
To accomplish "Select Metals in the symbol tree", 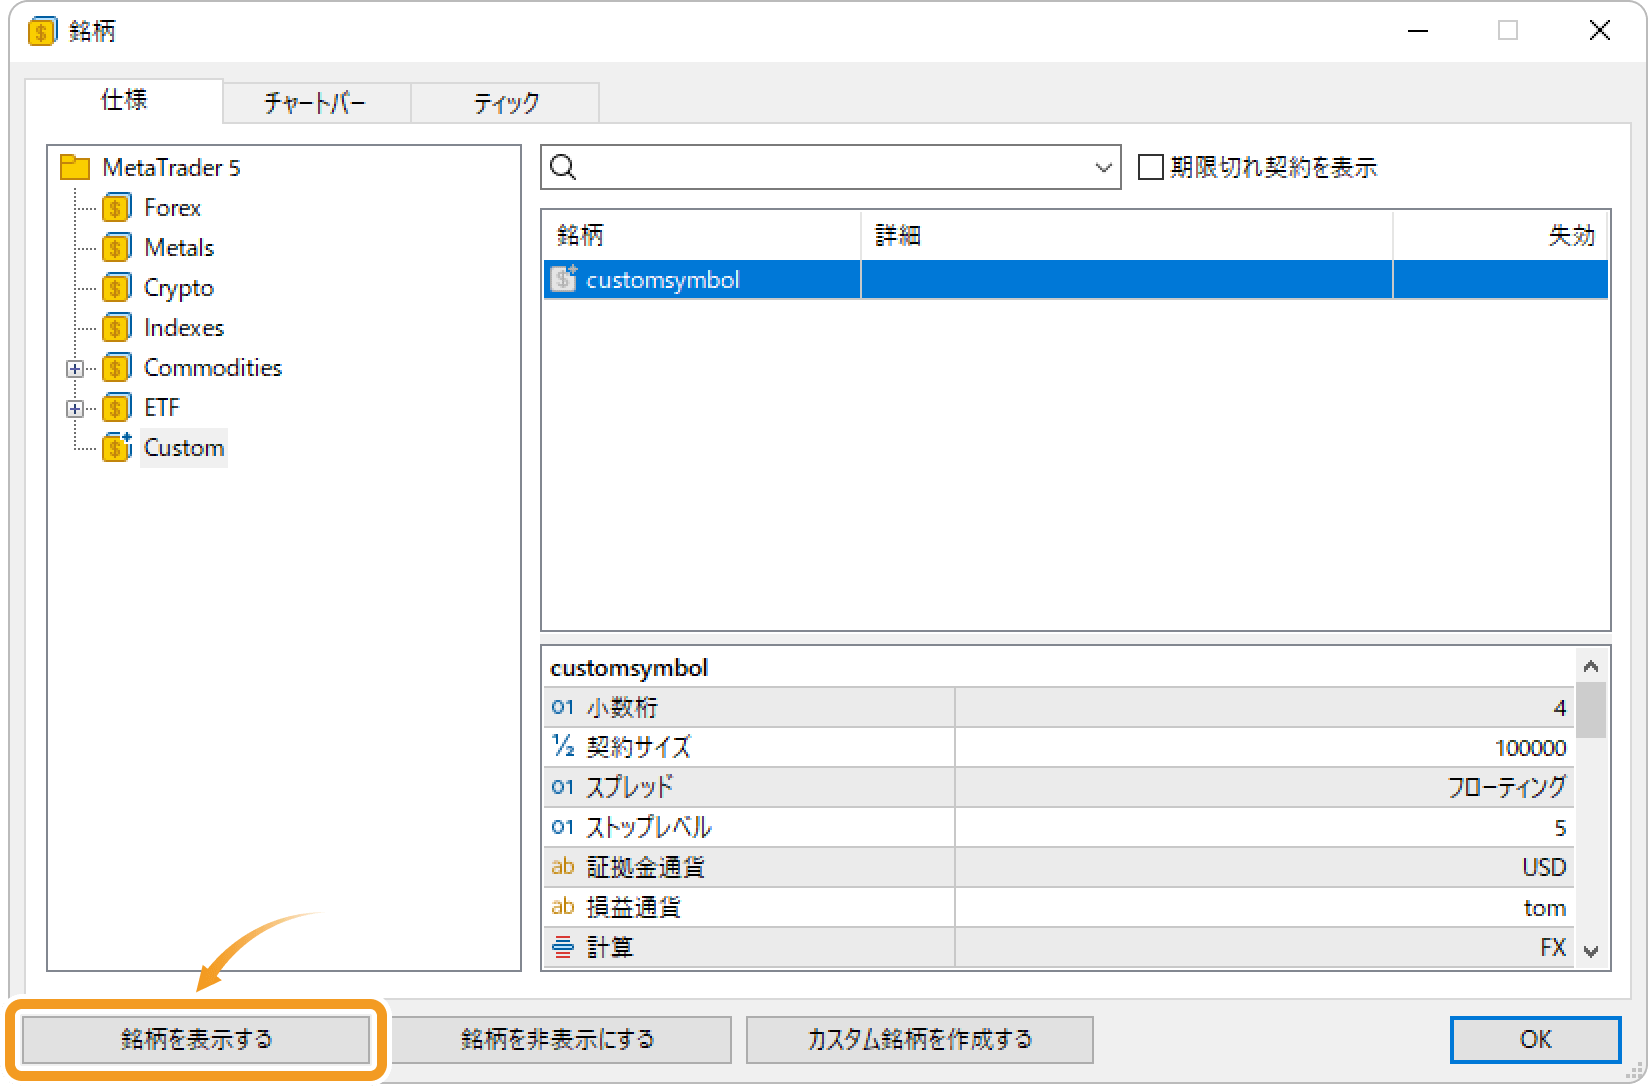I will click(x=179, y=248).
